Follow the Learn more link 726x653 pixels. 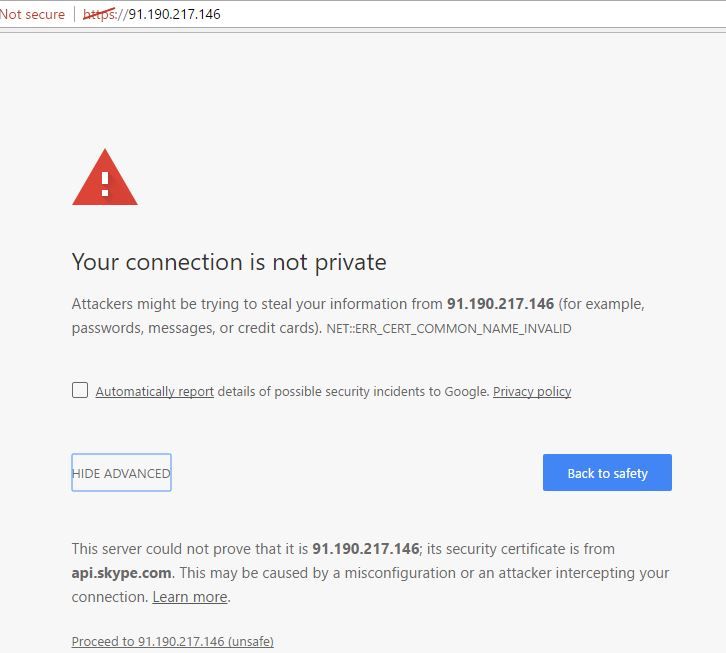coord(190,597)
